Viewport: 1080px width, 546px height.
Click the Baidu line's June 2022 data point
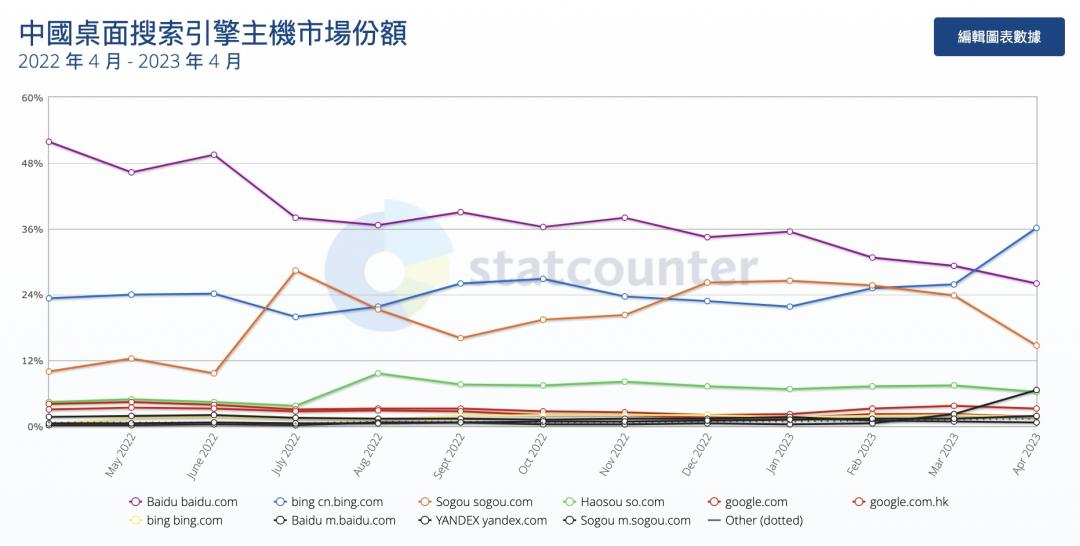[x=213, y=155]
